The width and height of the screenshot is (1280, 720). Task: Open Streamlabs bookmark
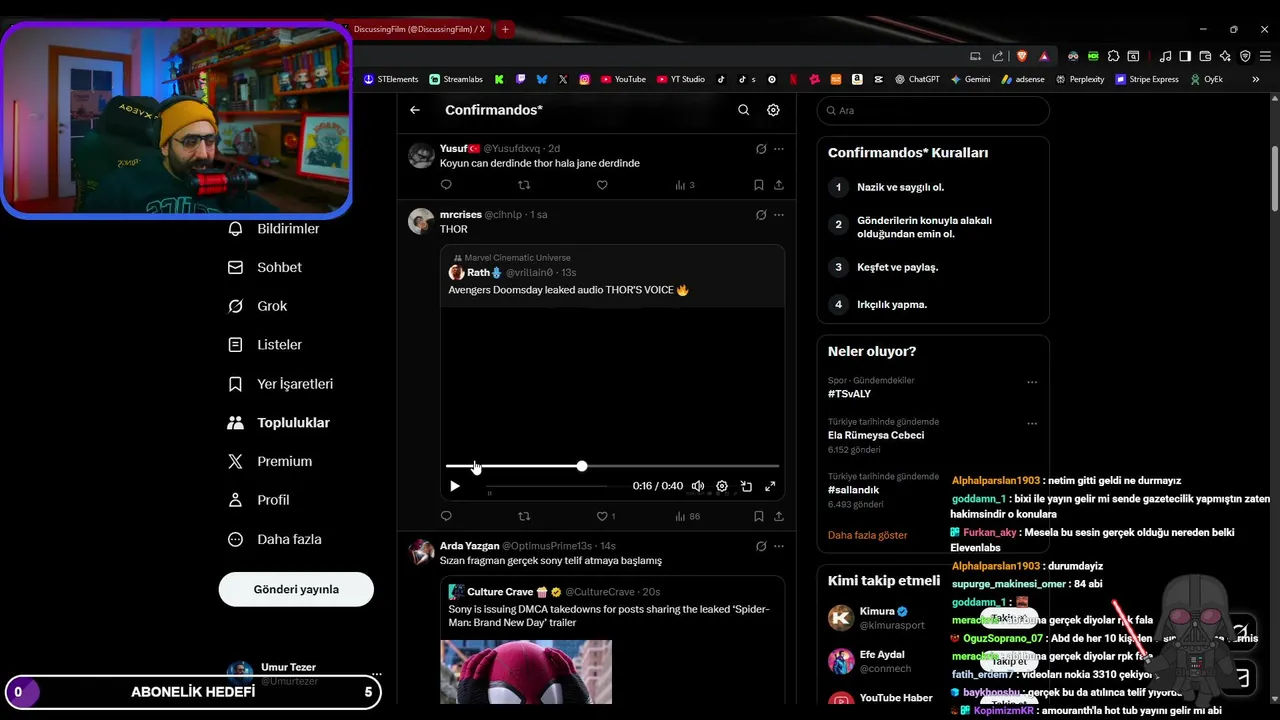coord(456,79)
